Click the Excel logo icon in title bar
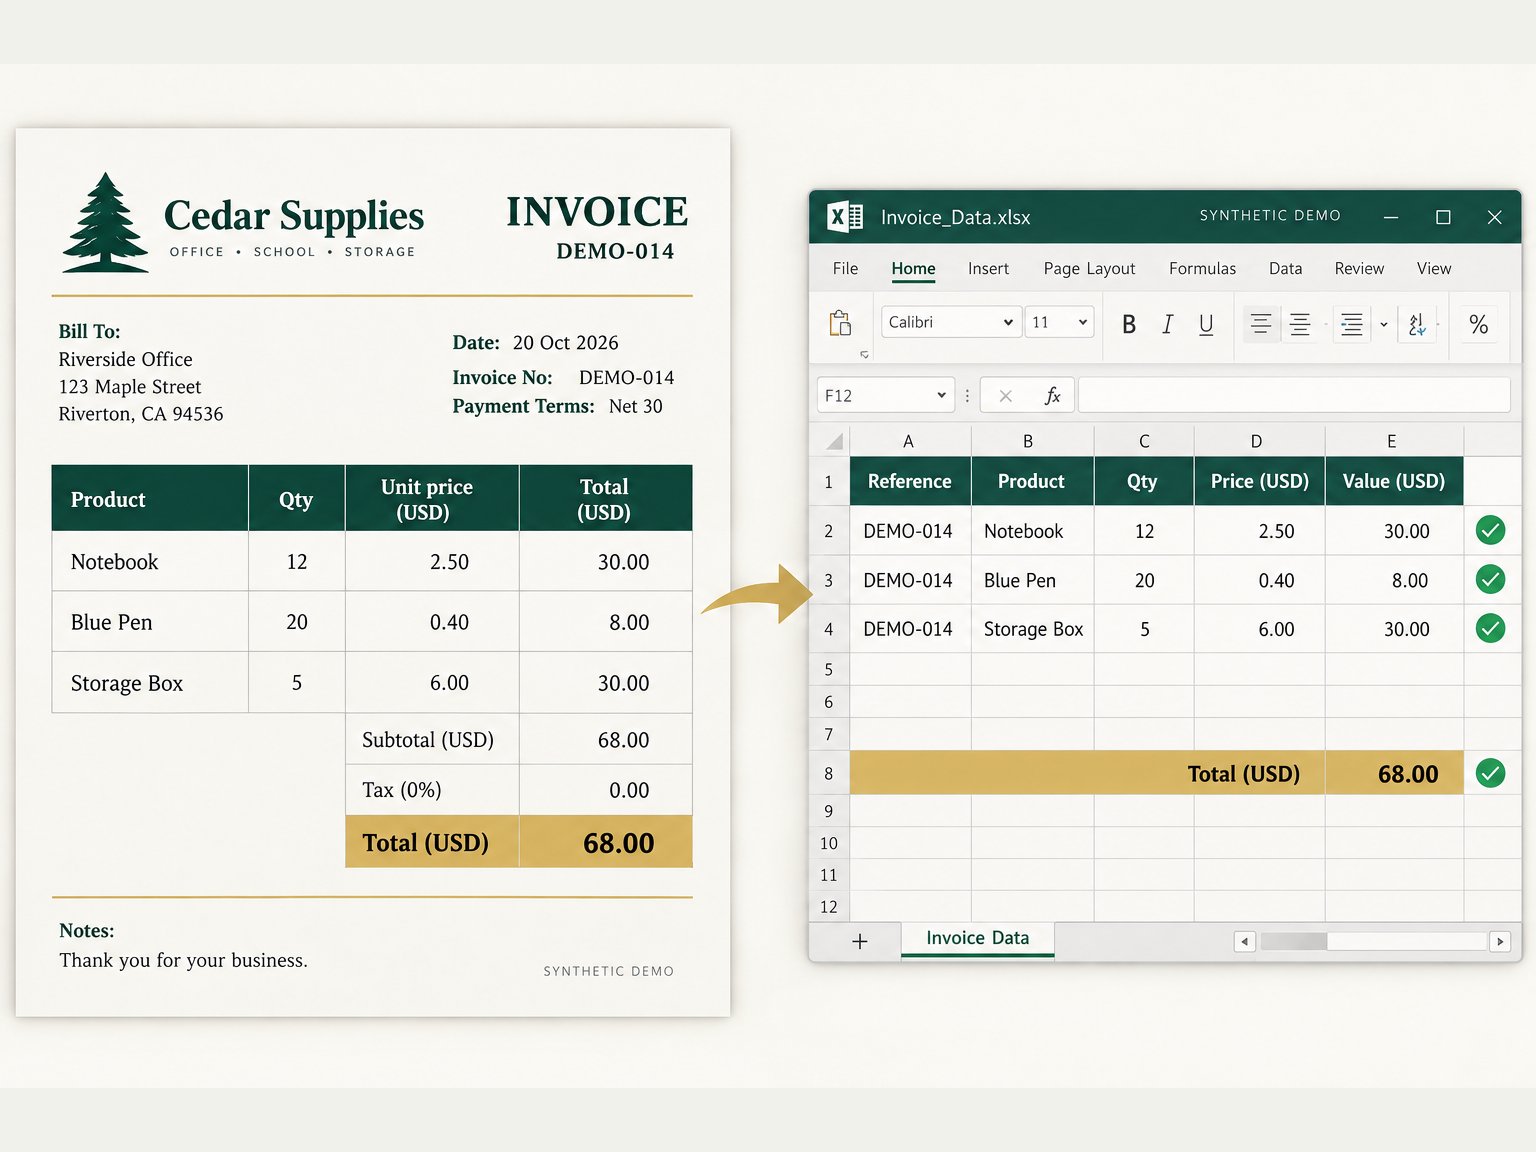 pos(845,217)
